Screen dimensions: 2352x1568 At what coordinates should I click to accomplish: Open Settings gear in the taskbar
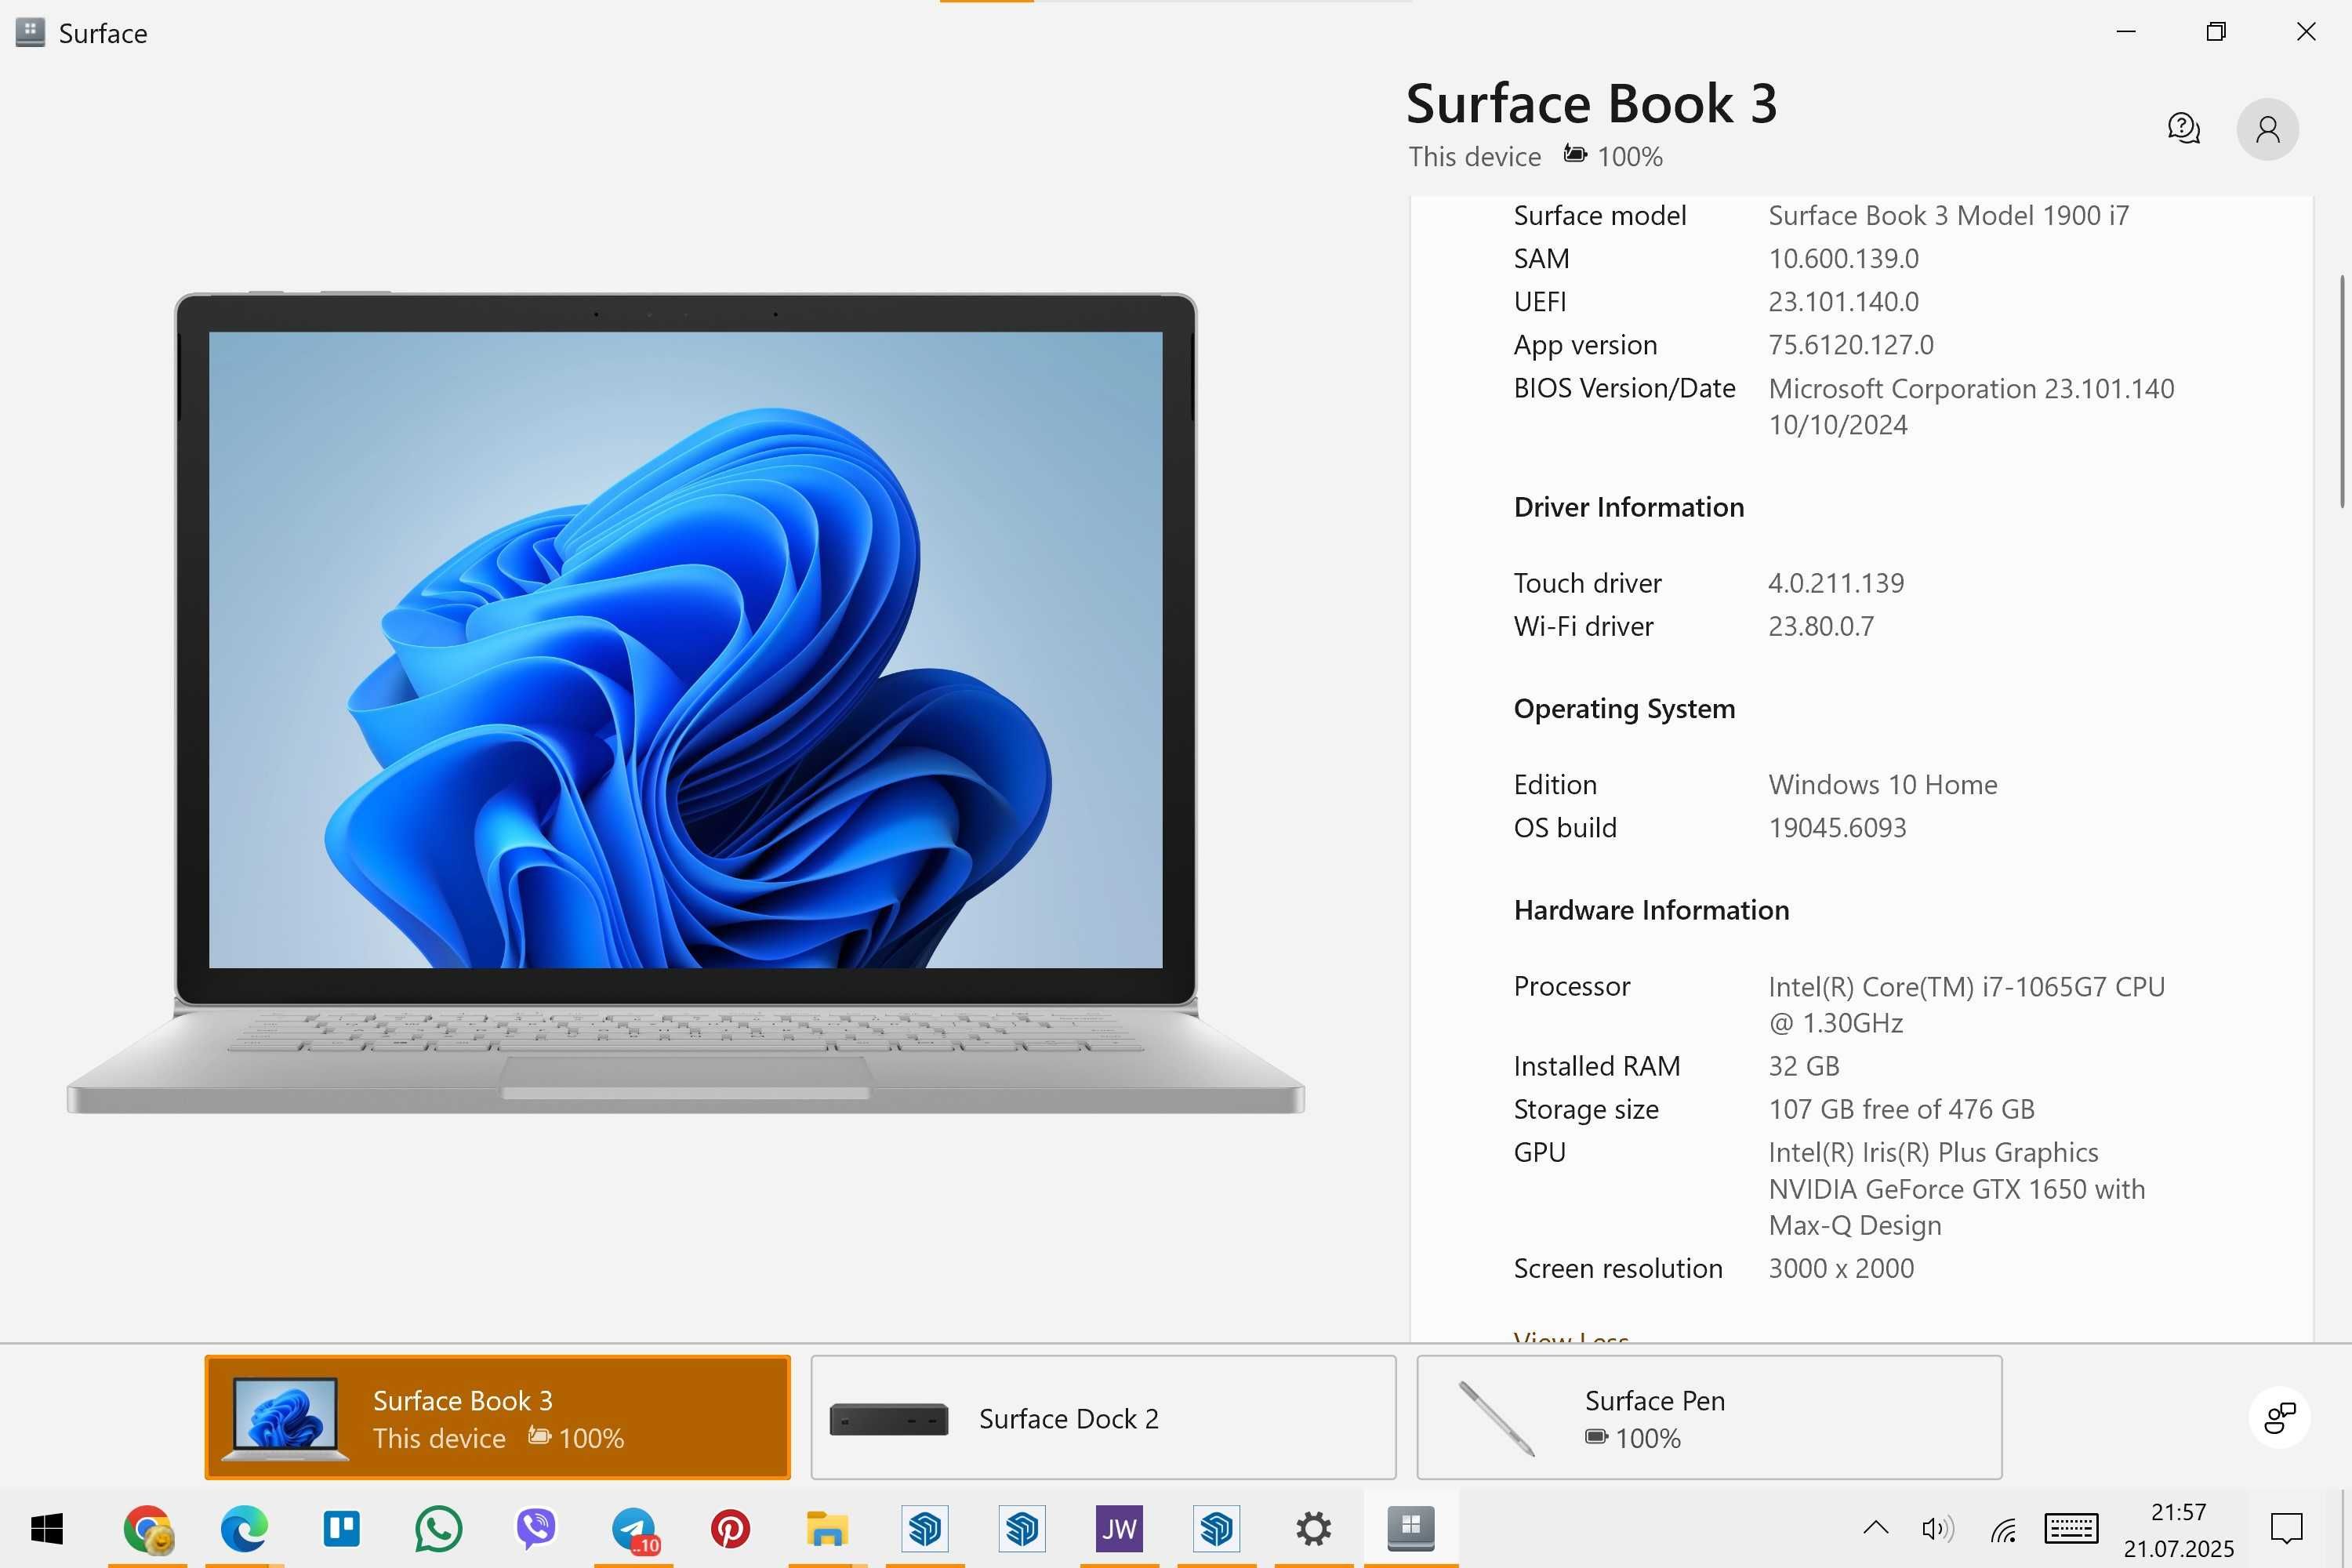tap(1314, 1528)
